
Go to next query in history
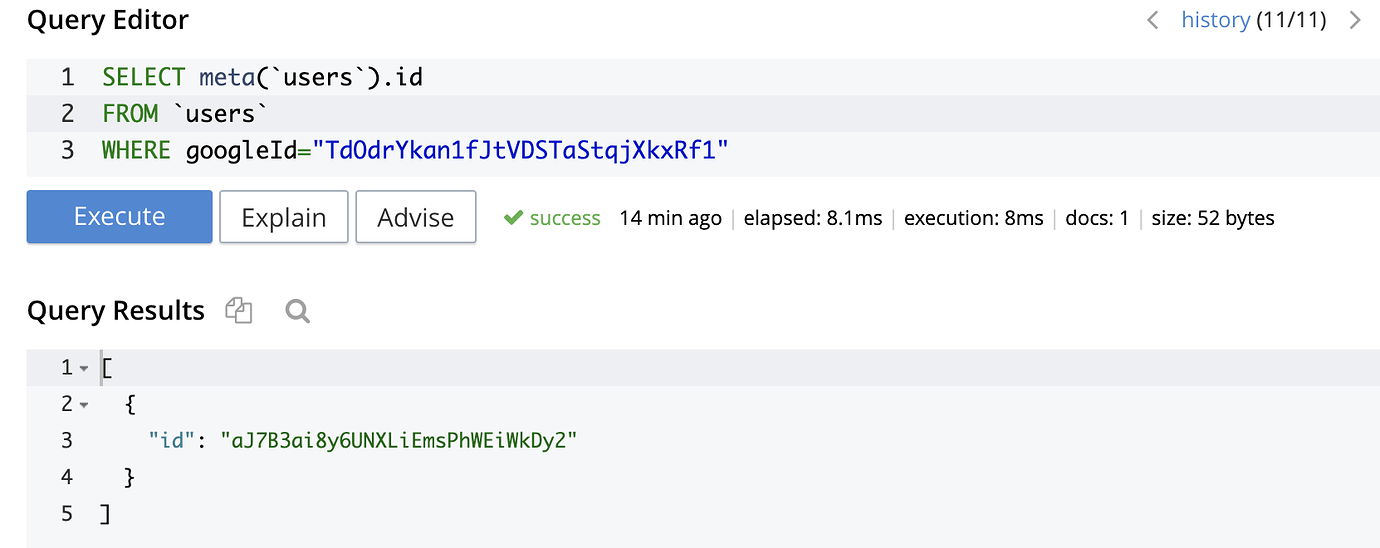point(1355,20)
